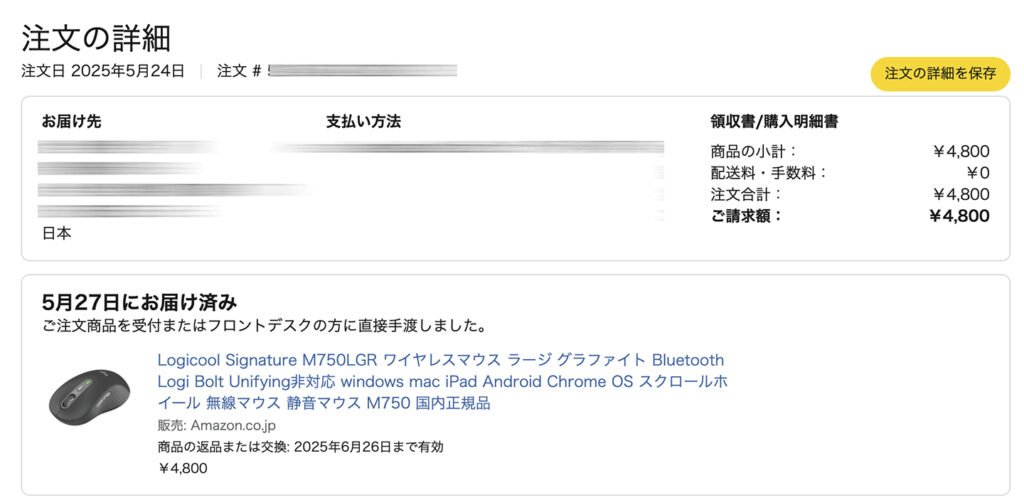1024x500 pixels.
Task: Open the Logicool Signature M750LGR product link
Action: tap(442, 381)
